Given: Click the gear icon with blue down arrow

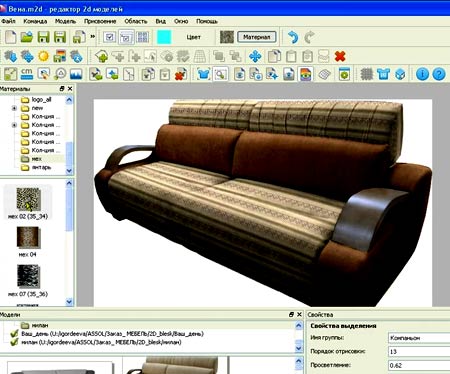Looking at the screenshot, I should point(10,56).
